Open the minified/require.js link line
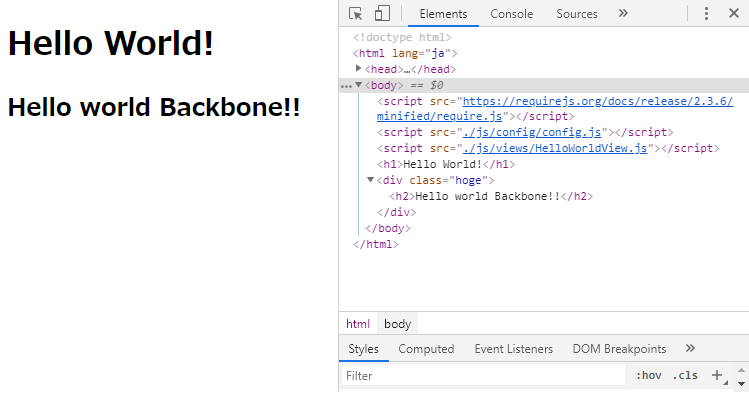This screenshot has width=749, height=394. (439, 116)
